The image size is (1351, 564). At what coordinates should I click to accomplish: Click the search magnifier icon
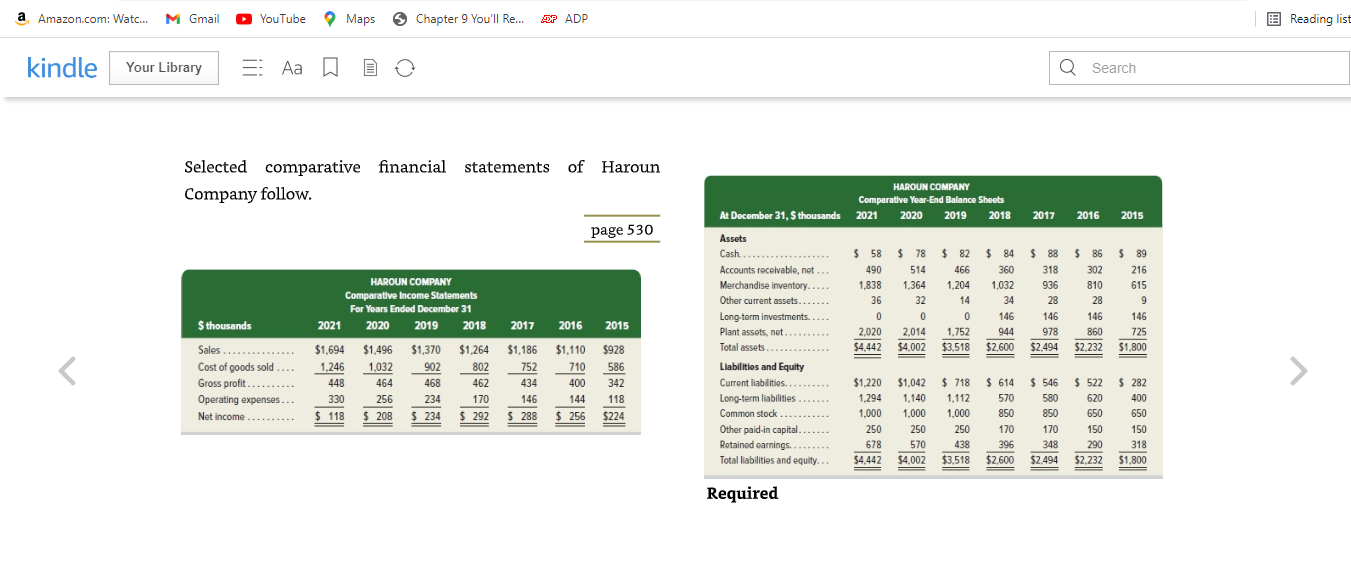1069,68
